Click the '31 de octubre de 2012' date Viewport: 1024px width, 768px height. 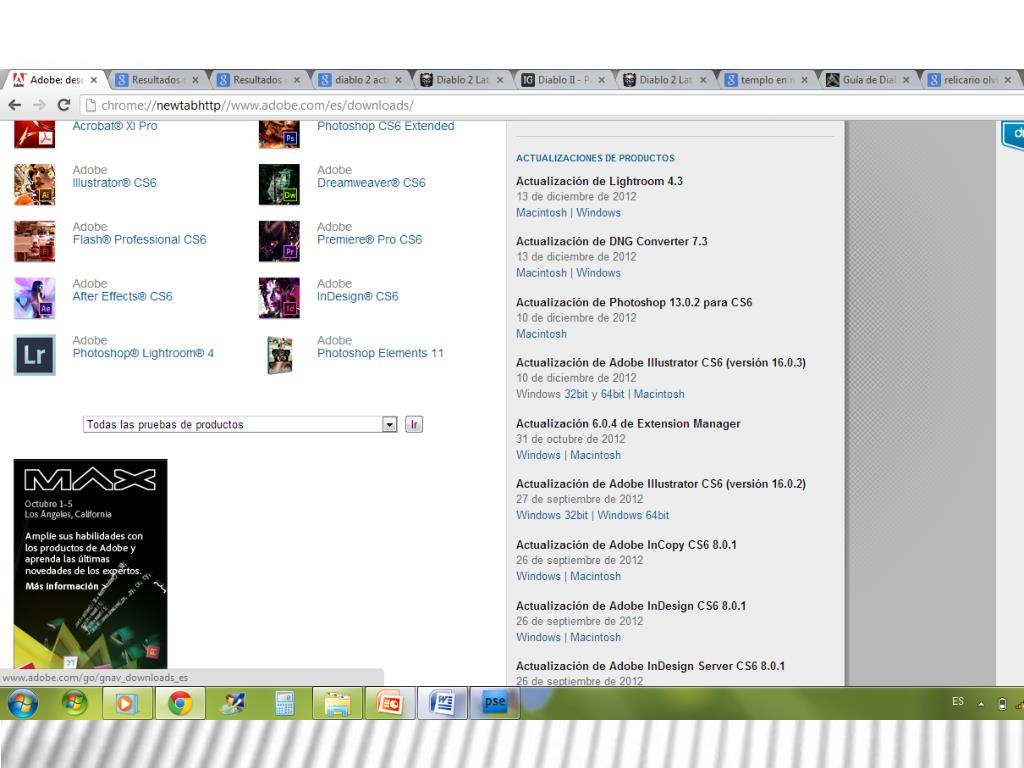(x=571, y=439)
